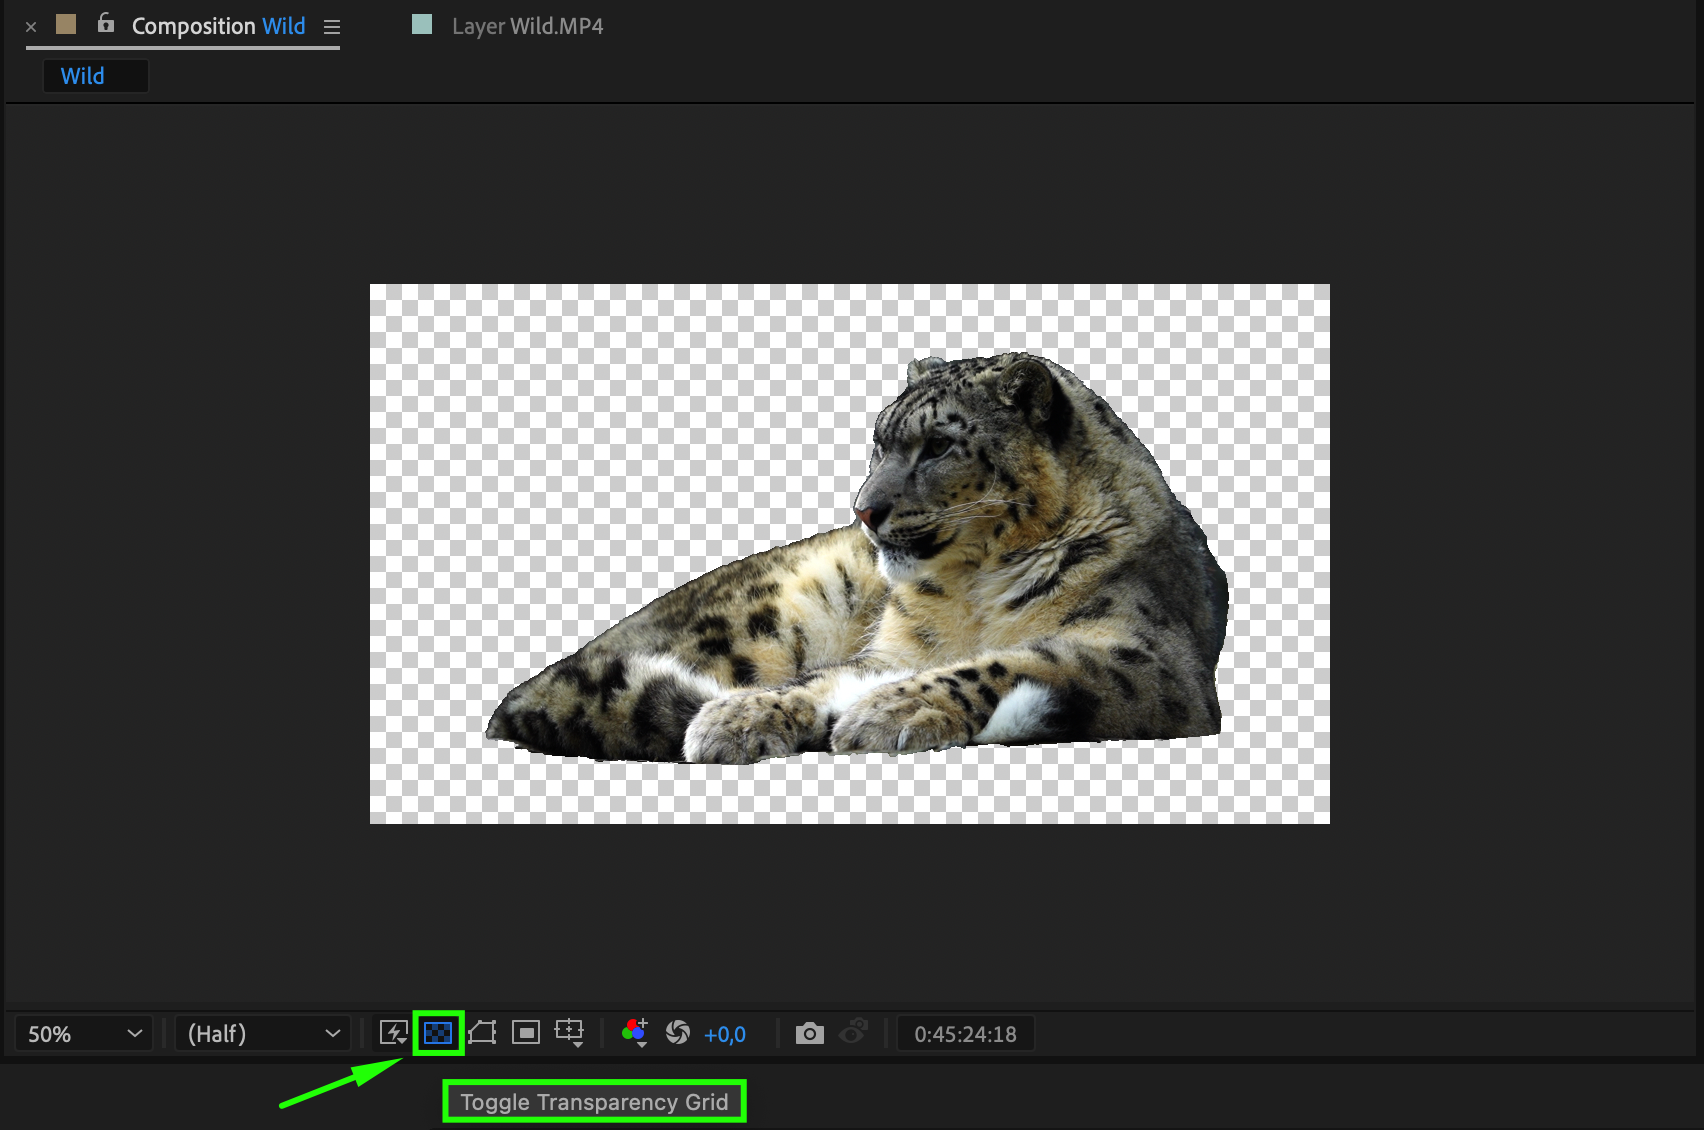The width and height of the screenshot is (1704, 1130).
Task: Open the (Half) resolution dropdown
Action: [263, 1034]
